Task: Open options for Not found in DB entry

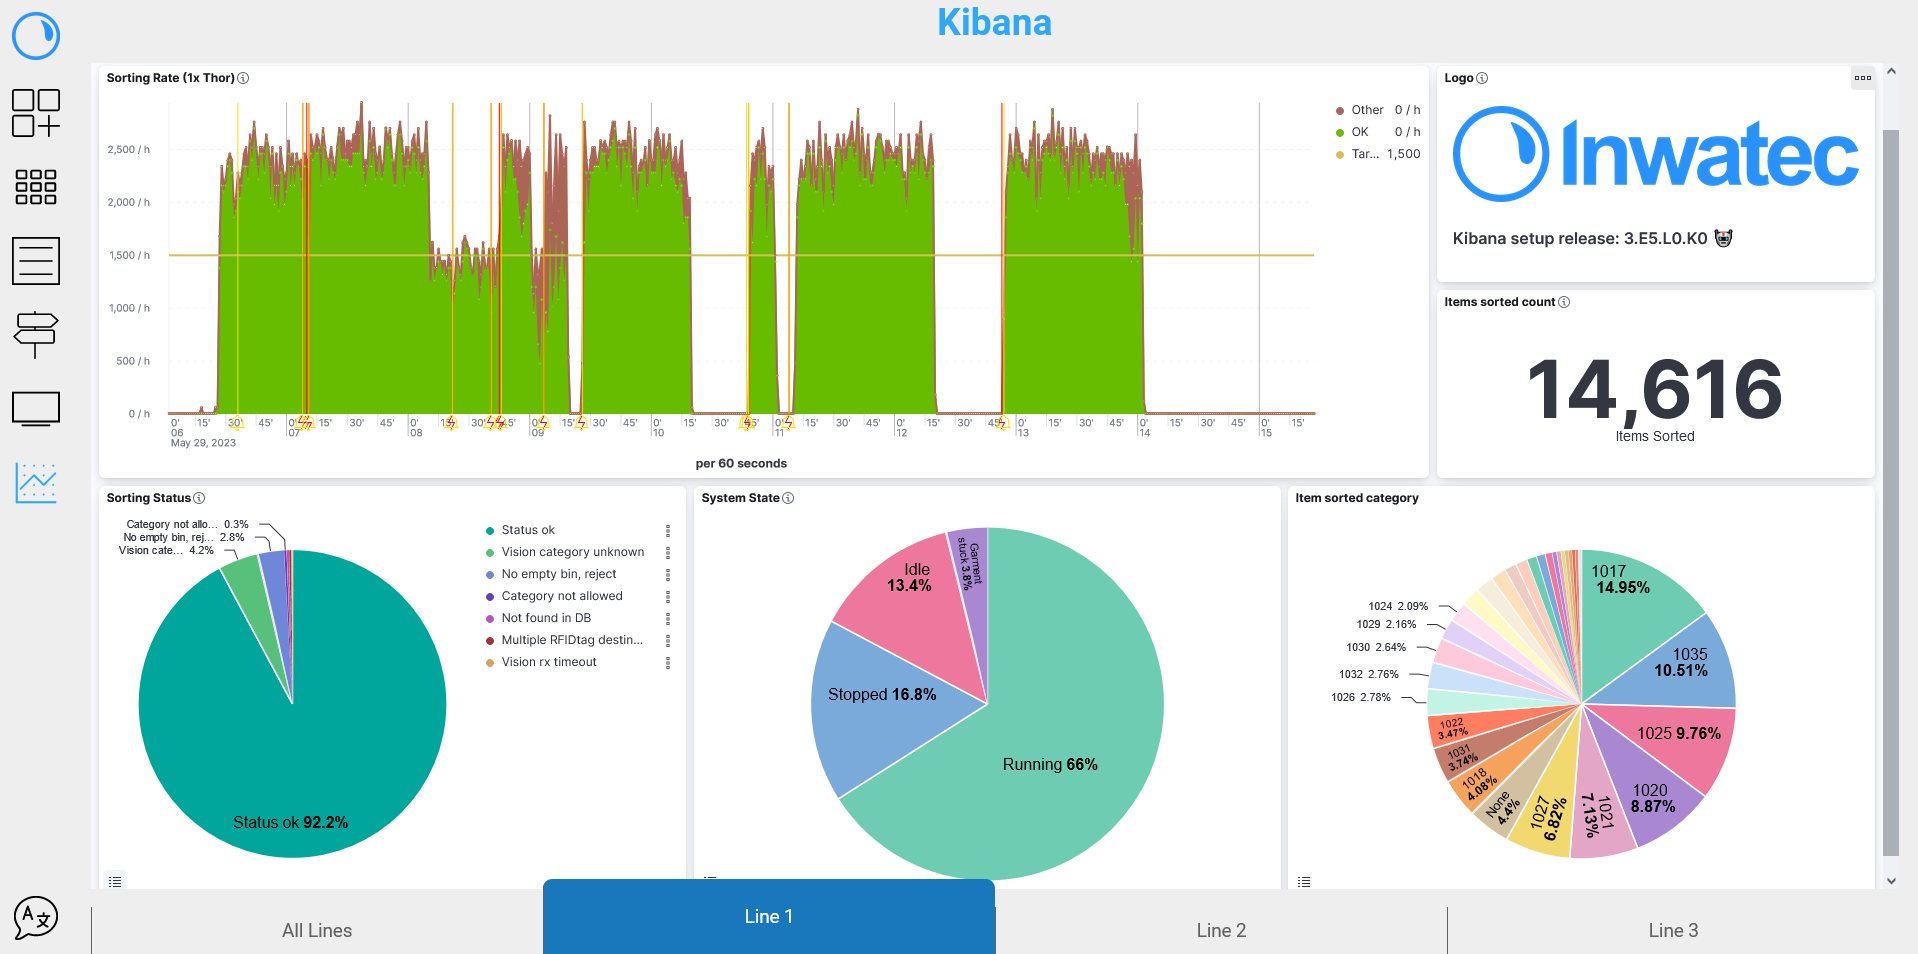Action: click(x=668, y=619)
